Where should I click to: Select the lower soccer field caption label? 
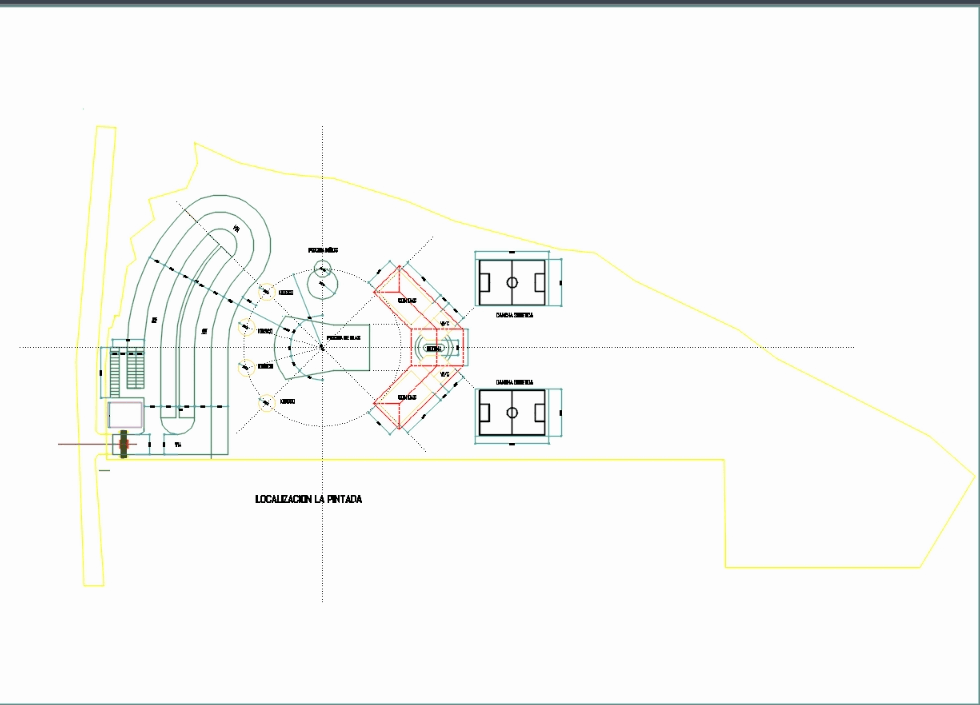point(514,382)
